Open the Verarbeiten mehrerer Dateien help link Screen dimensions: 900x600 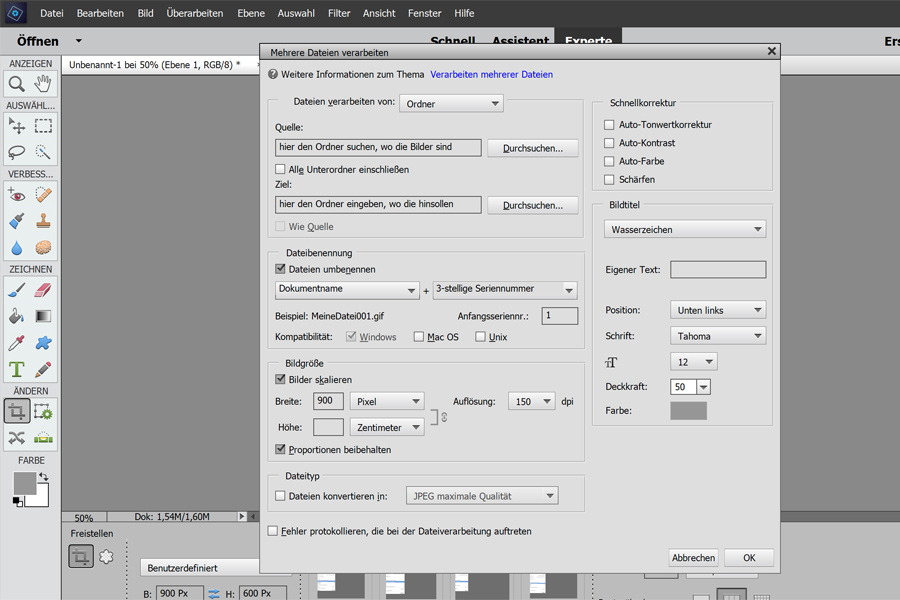click(491, 74)
